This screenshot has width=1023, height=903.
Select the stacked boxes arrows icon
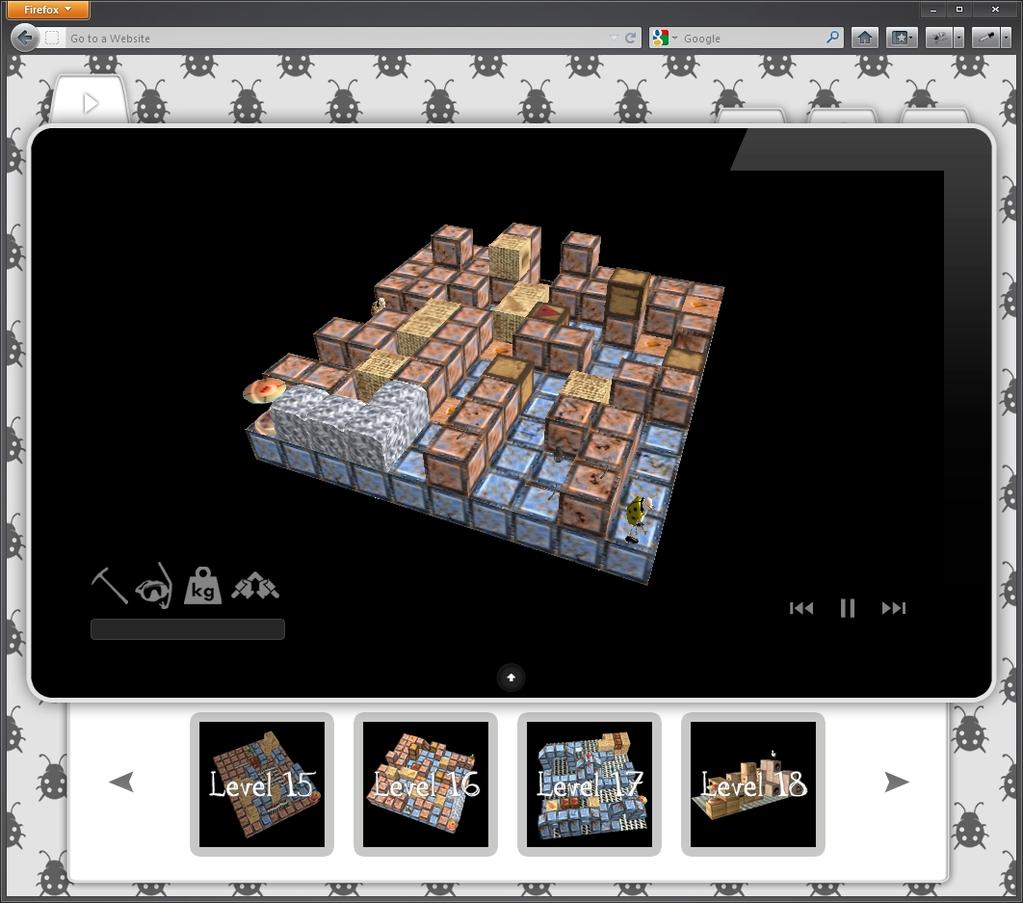(255, 586)
